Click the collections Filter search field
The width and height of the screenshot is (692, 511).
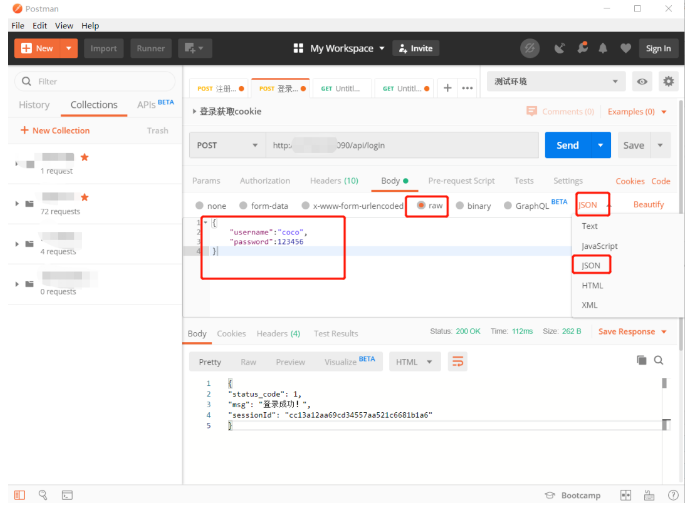pos(95,81)
